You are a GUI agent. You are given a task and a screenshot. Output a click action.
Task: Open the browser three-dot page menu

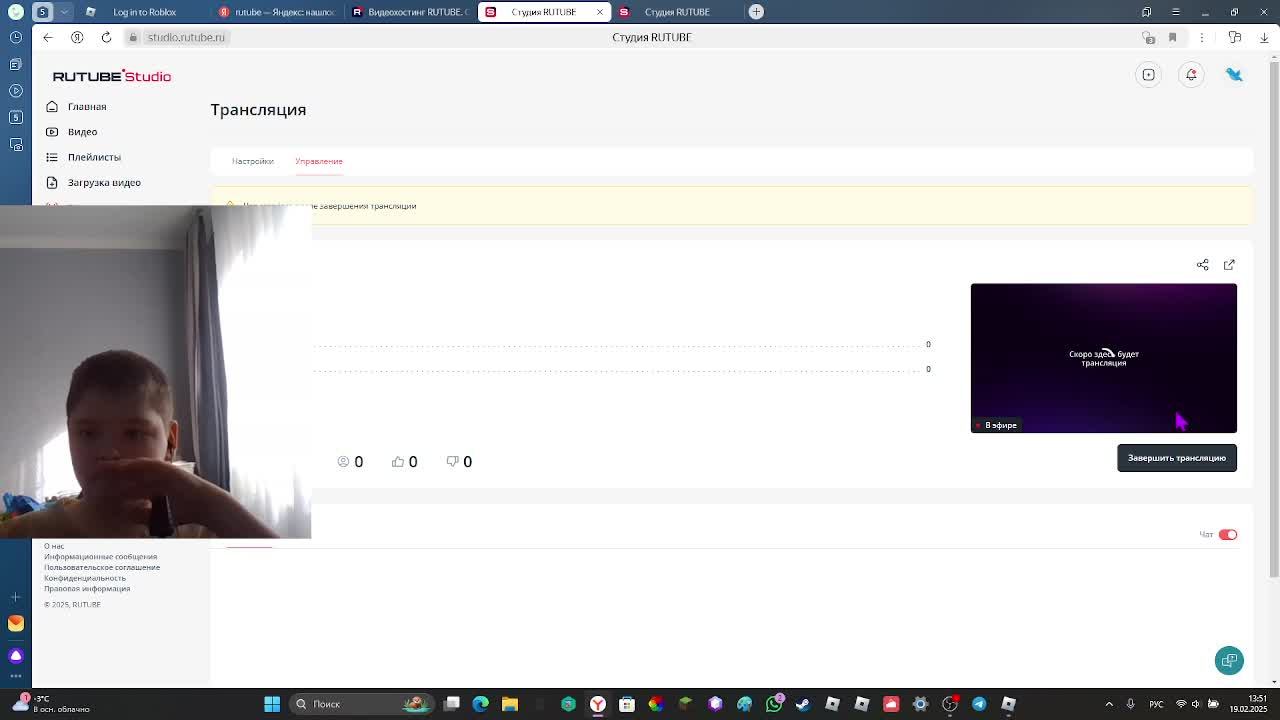click(x=1202, y=37)
